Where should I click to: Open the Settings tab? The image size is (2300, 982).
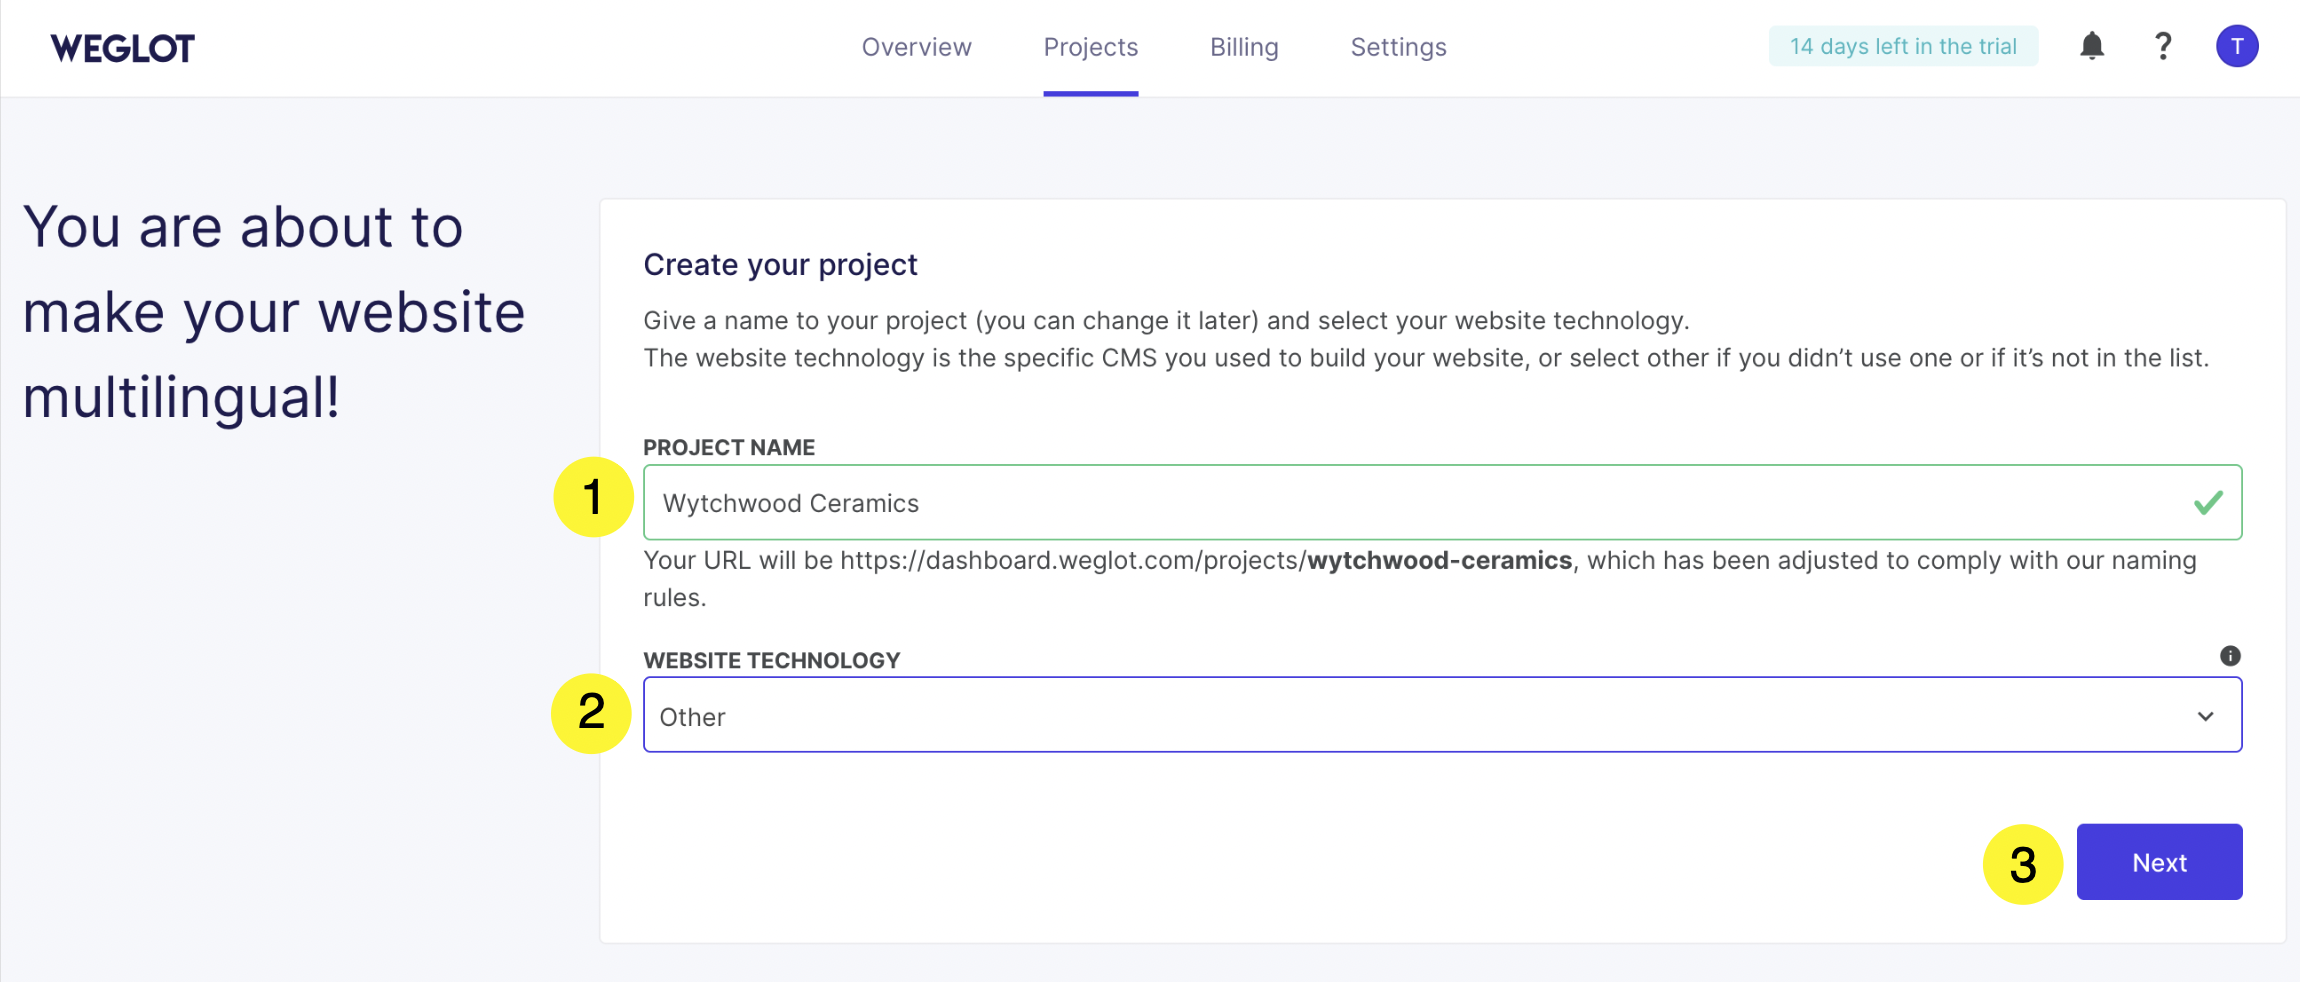(1397, 47)
